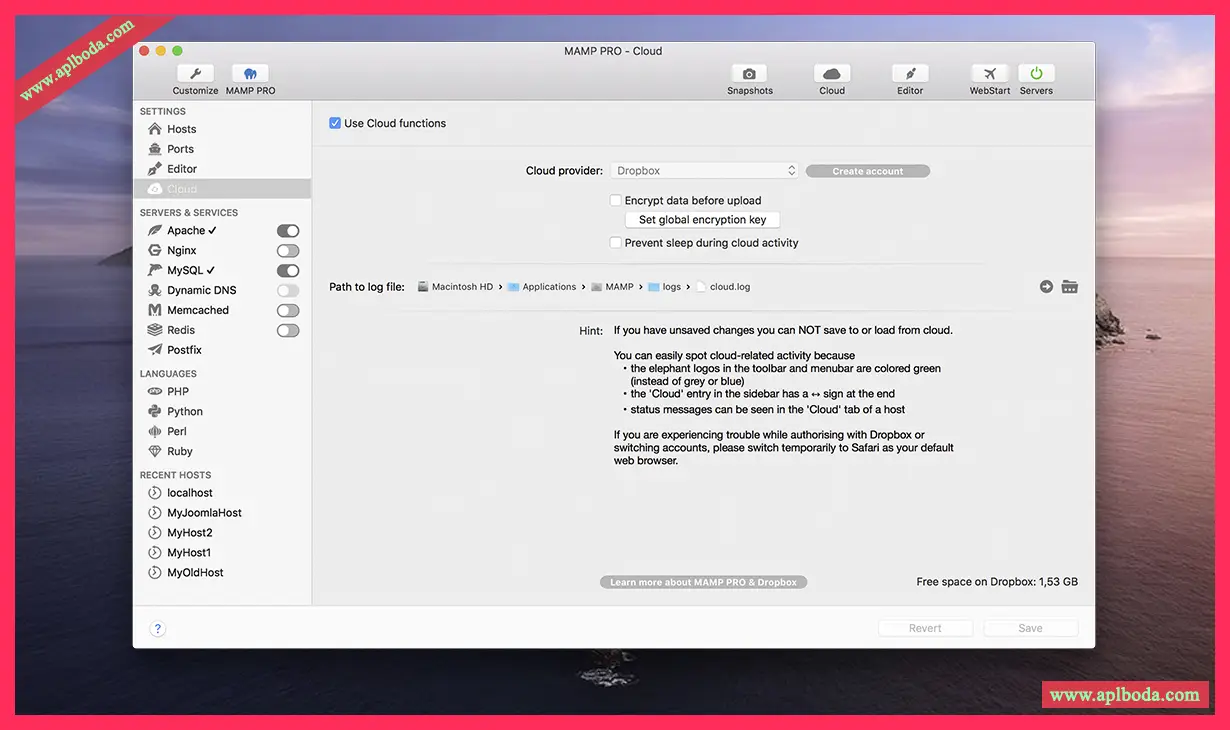Click Set global encryption key
Viewport: 1230px width, 730px height.
(702, 220)
